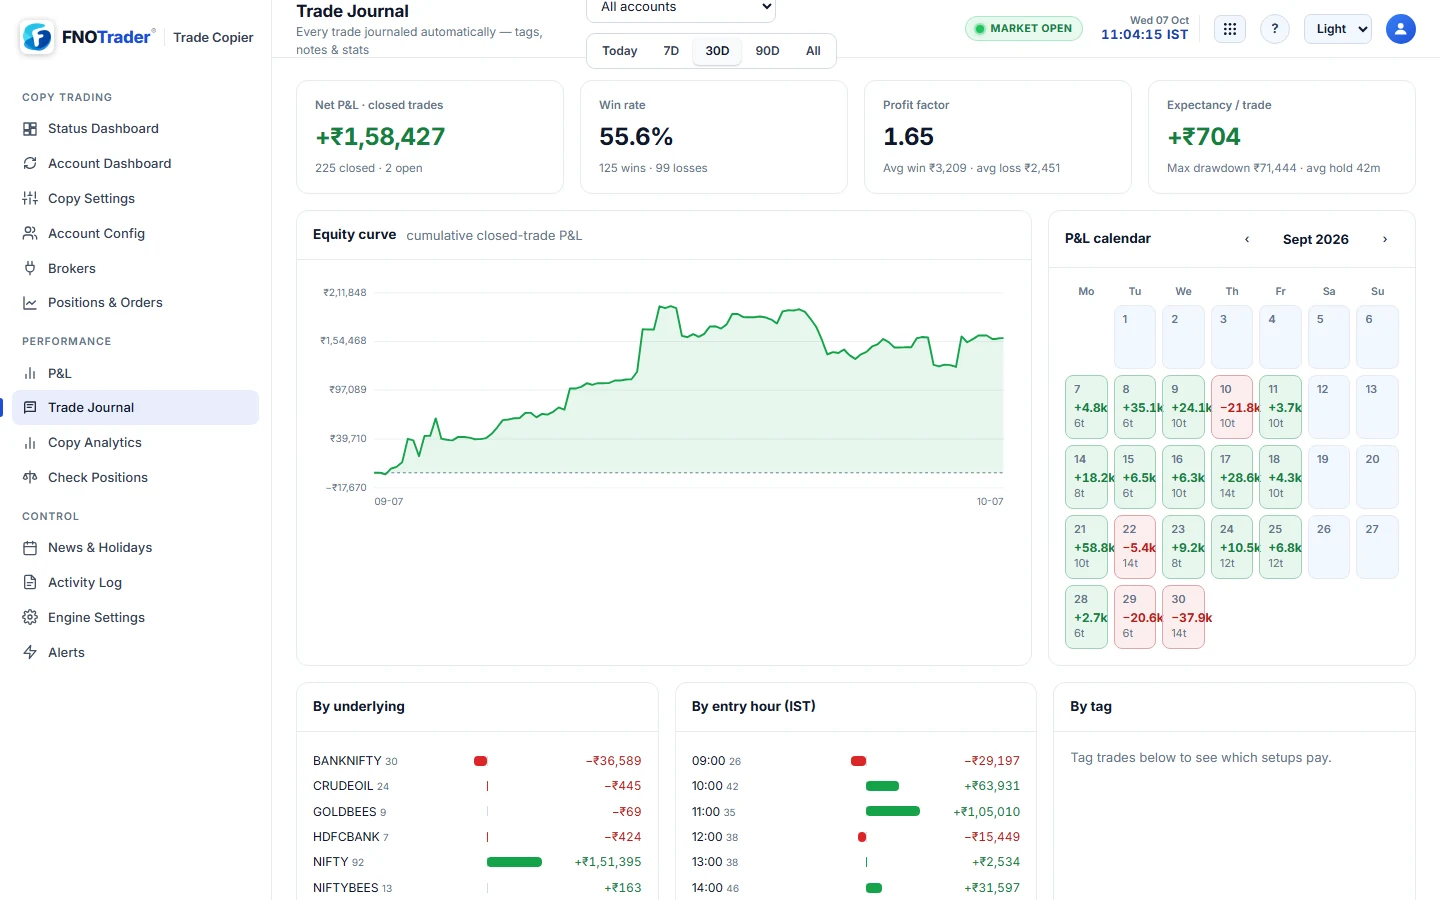Screen dimensions: 1440x900
Task: Click the GOLDBEES underlying row
Action: point(477,812)
